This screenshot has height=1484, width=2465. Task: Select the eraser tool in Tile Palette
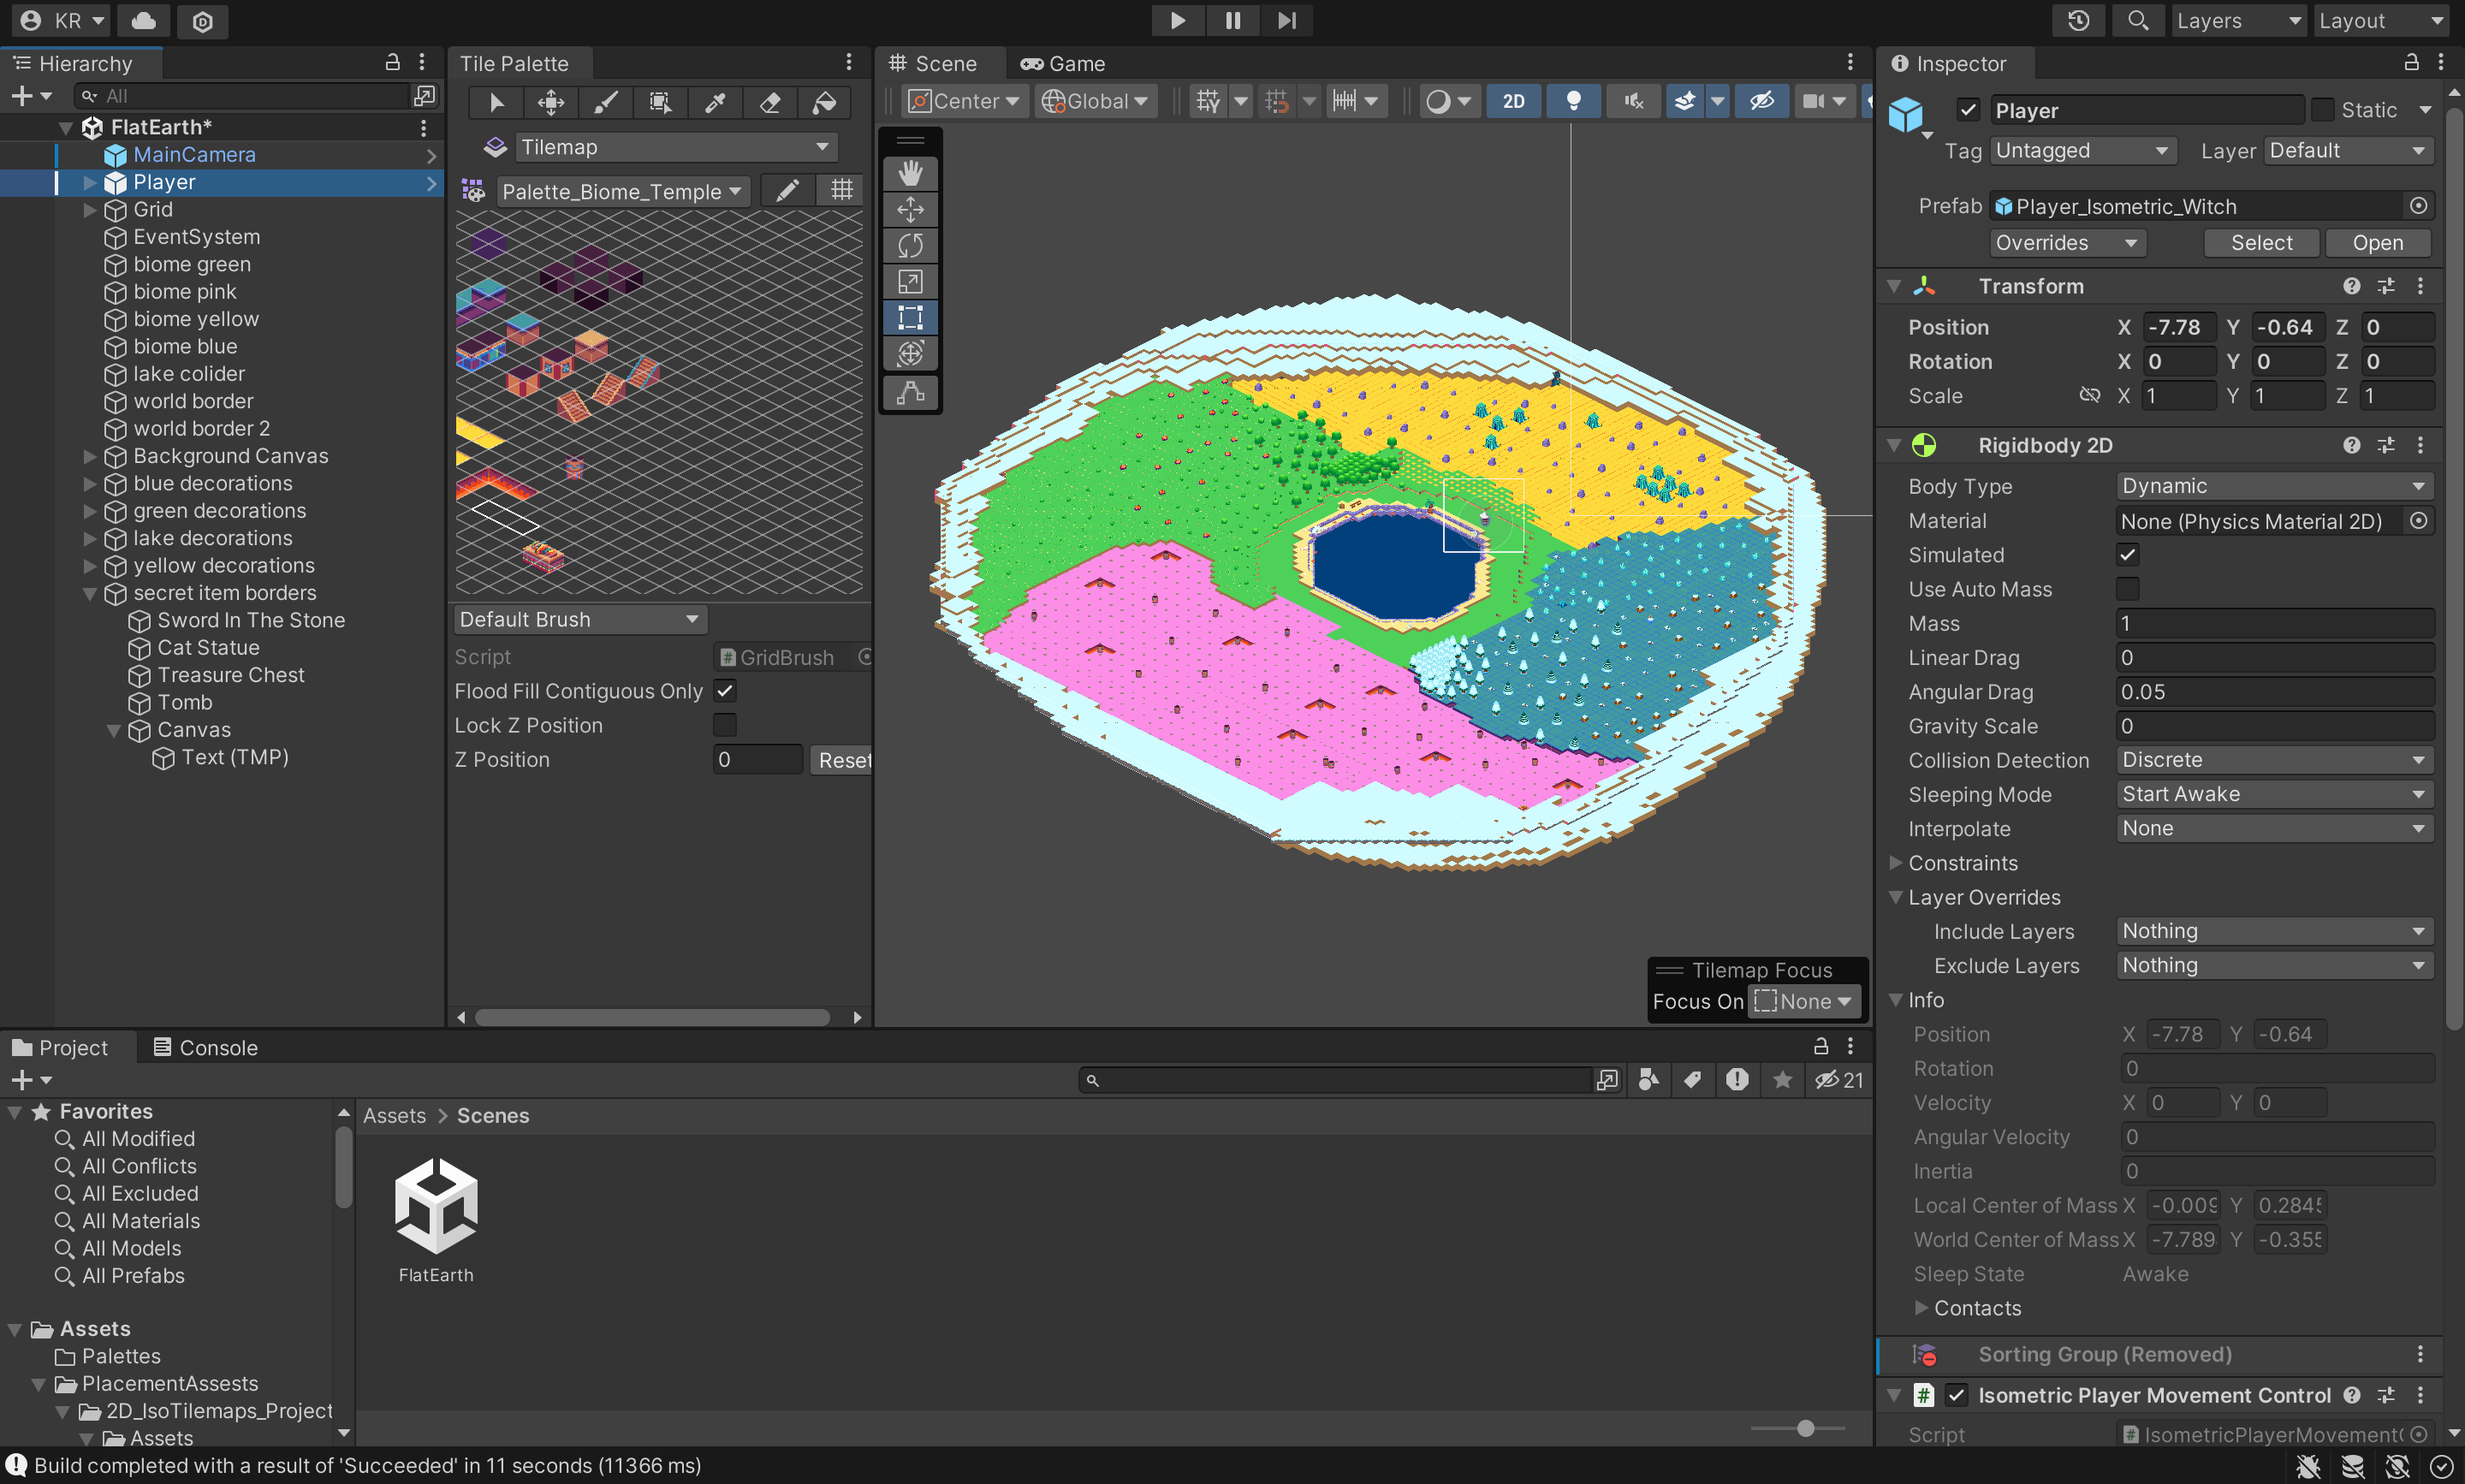[769, 102]
